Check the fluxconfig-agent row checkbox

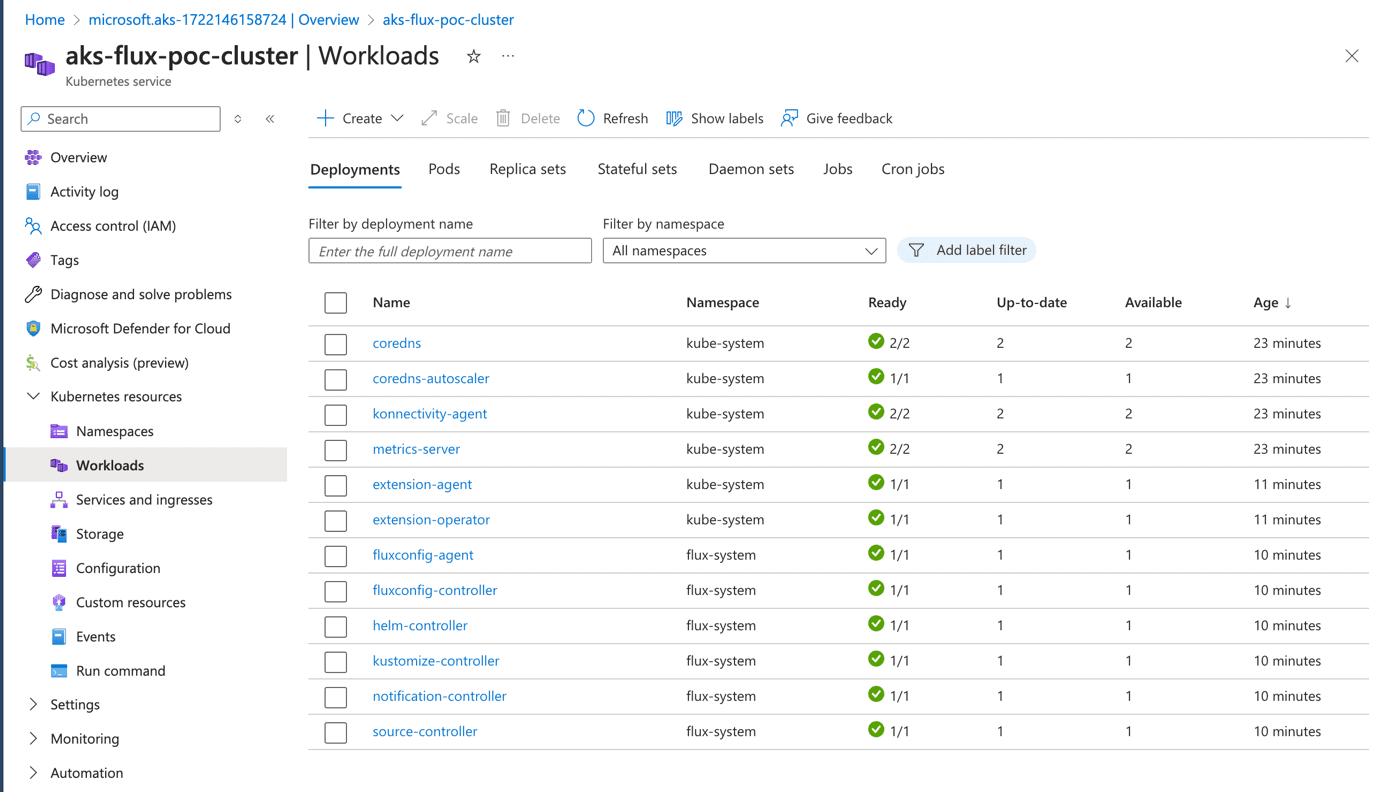(336, 556)
